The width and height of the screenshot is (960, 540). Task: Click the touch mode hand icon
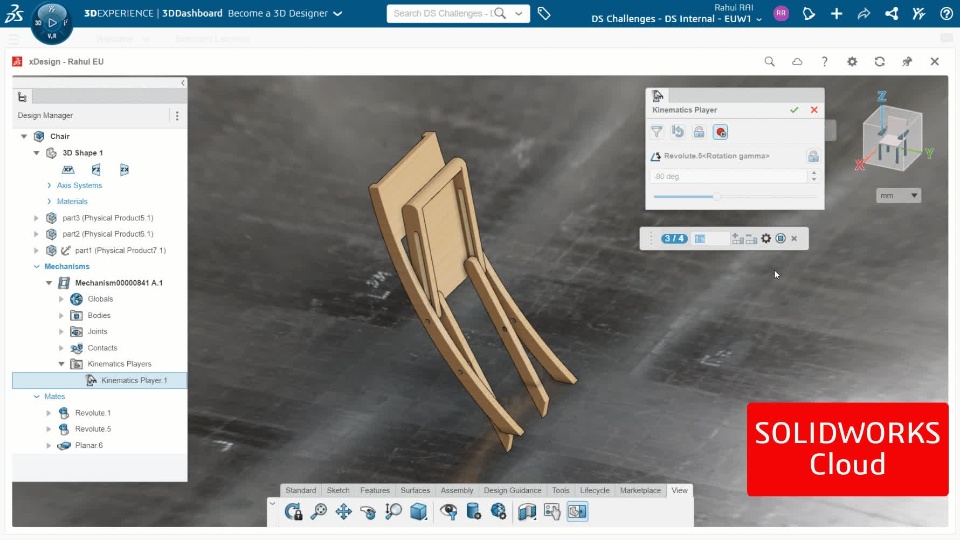pos(552,511)
